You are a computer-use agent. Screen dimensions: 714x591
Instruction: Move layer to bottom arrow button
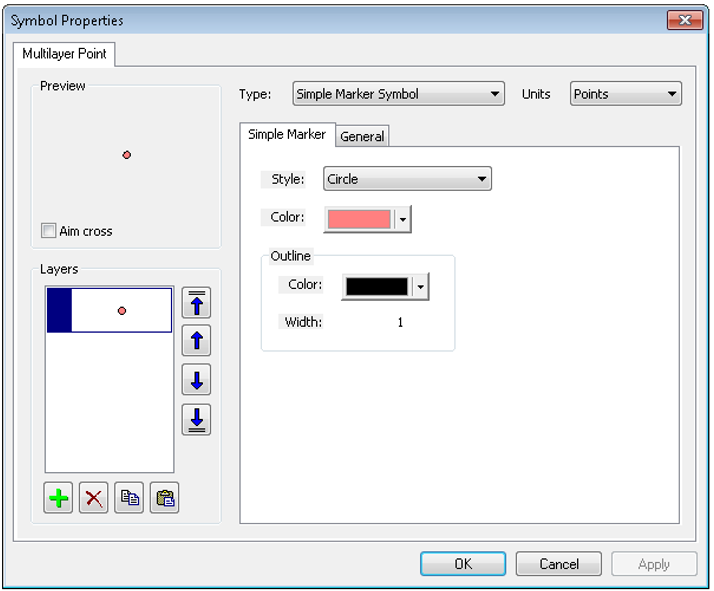196,419
